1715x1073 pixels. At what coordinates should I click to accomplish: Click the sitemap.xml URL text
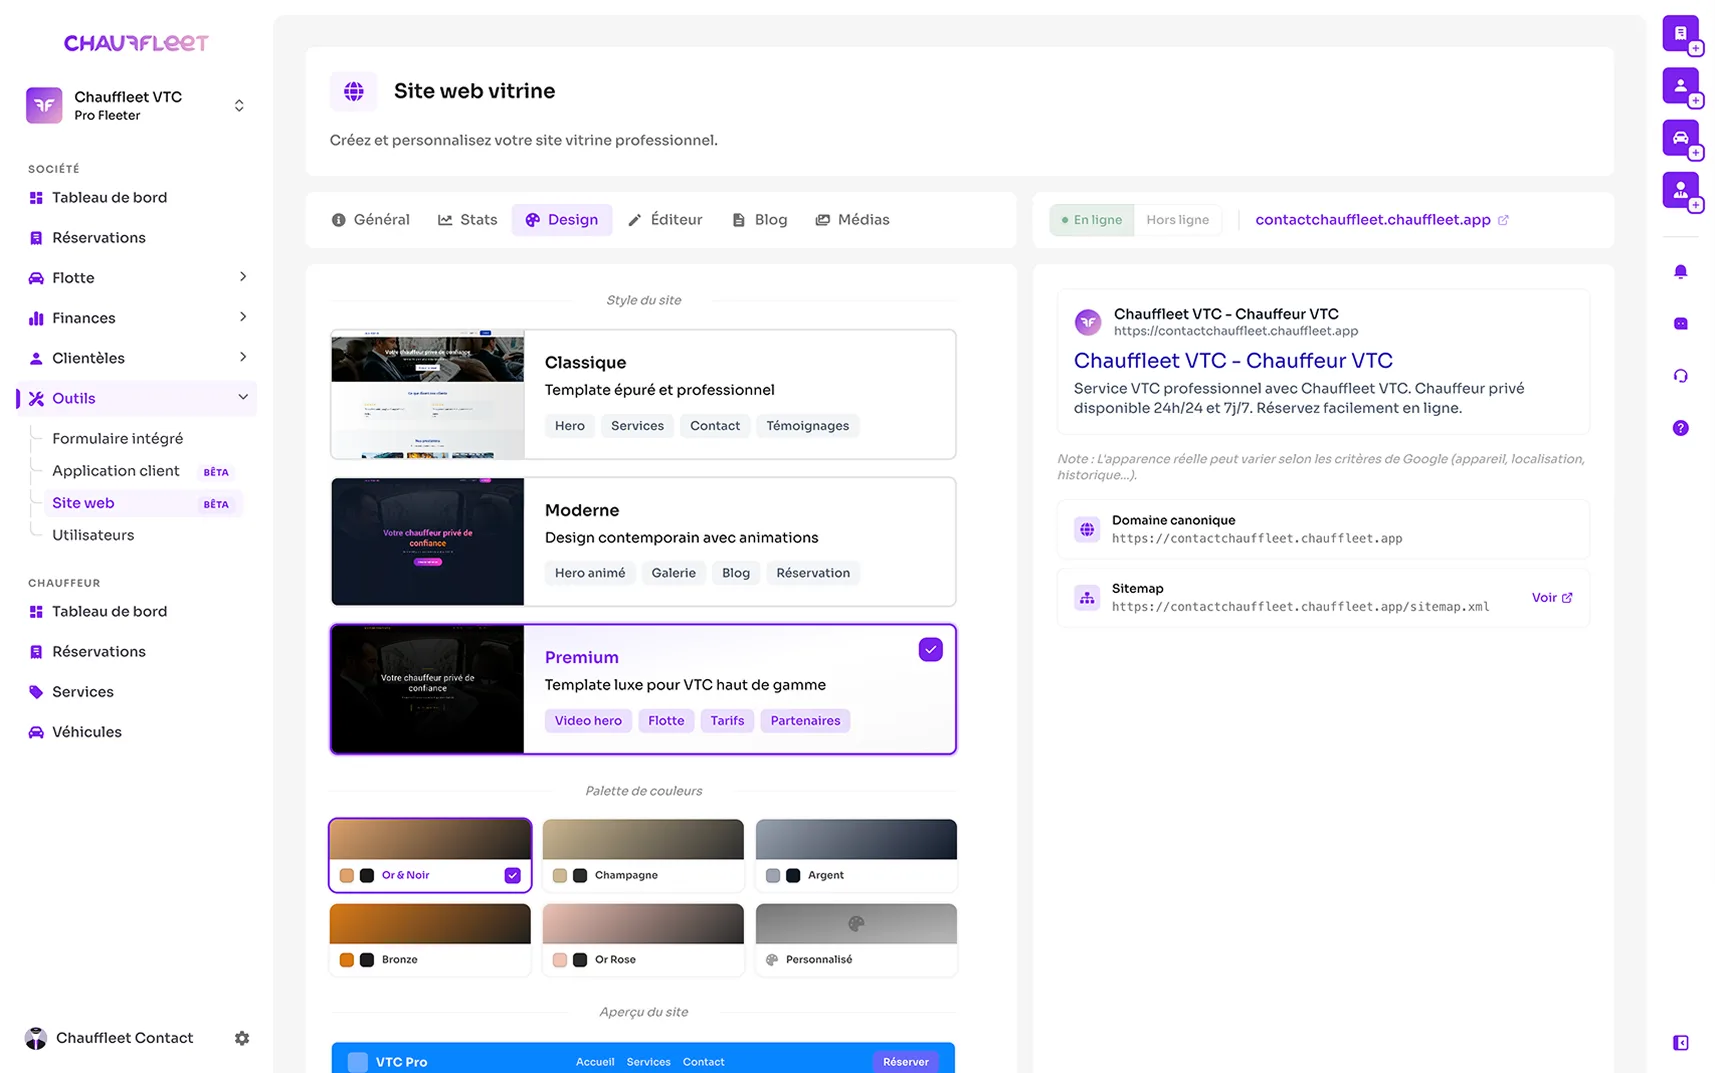1300,607
